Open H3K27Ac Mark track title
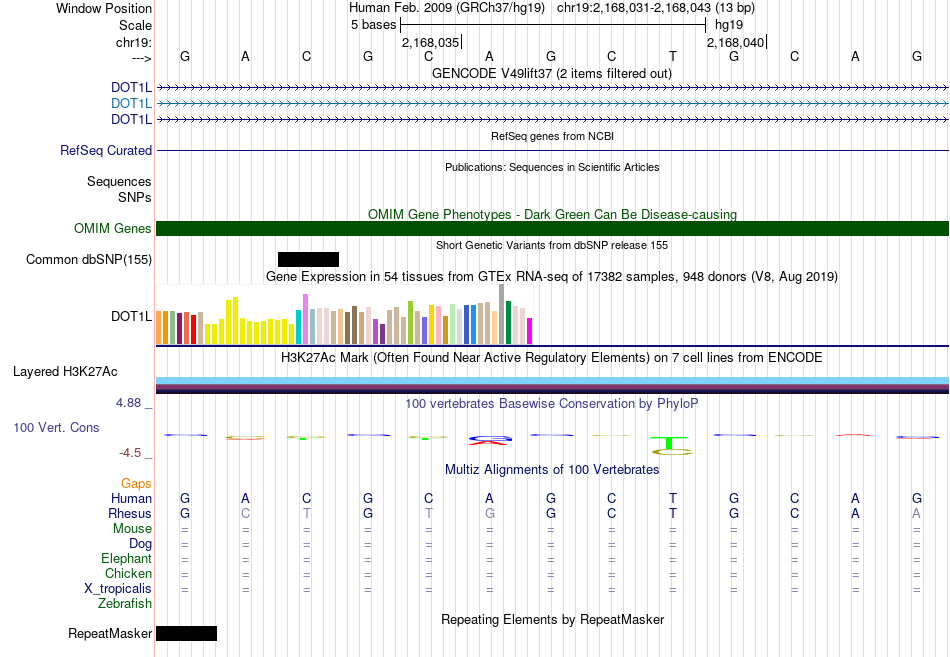This screenshot has width=950, height=657. pyautogui.click(x=552, y=358)
